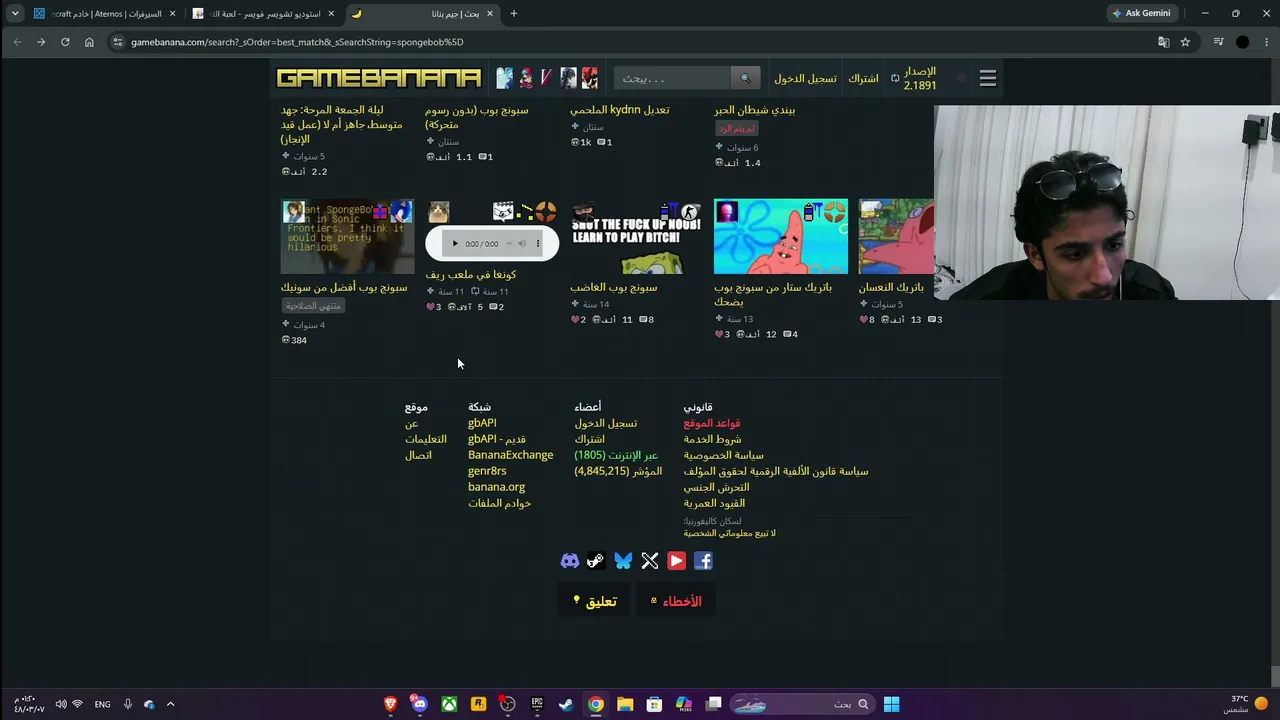Viewport: 1280px width, 720px height.
Task: Mute the audio player volume icon
Action: click(x=521, y=244)
